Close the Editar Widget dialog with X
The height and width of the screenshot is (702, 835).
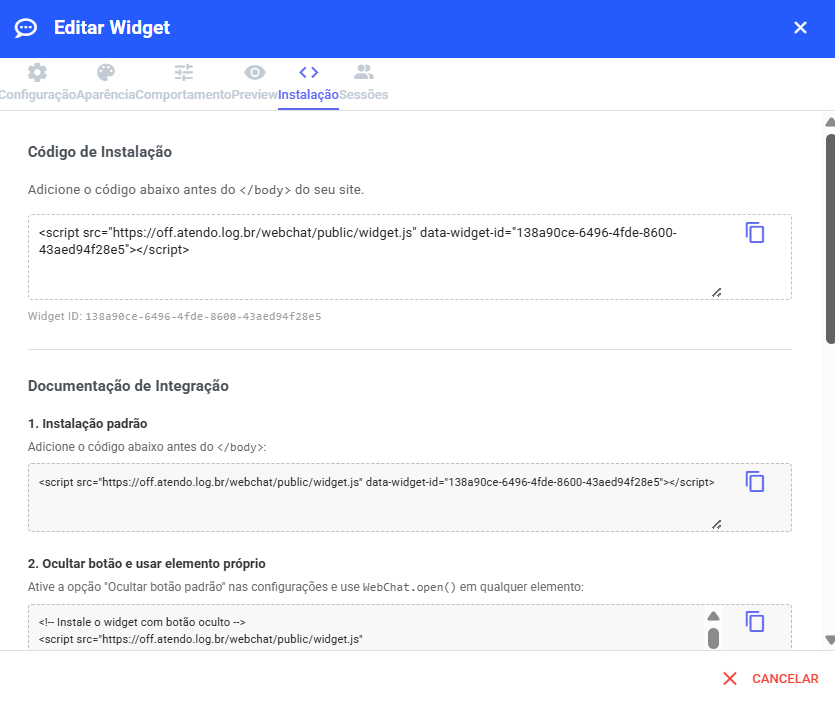(x=800, y=28)
